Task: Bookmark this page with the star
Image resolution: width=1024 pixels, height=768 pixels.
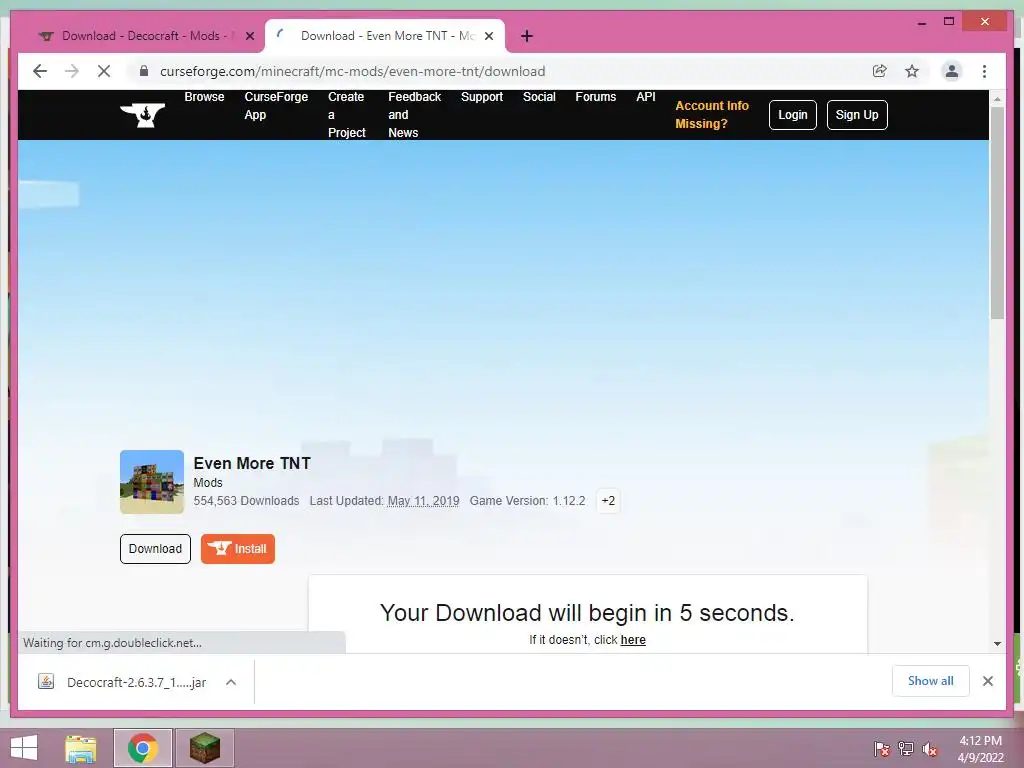Action: [912, 71]
